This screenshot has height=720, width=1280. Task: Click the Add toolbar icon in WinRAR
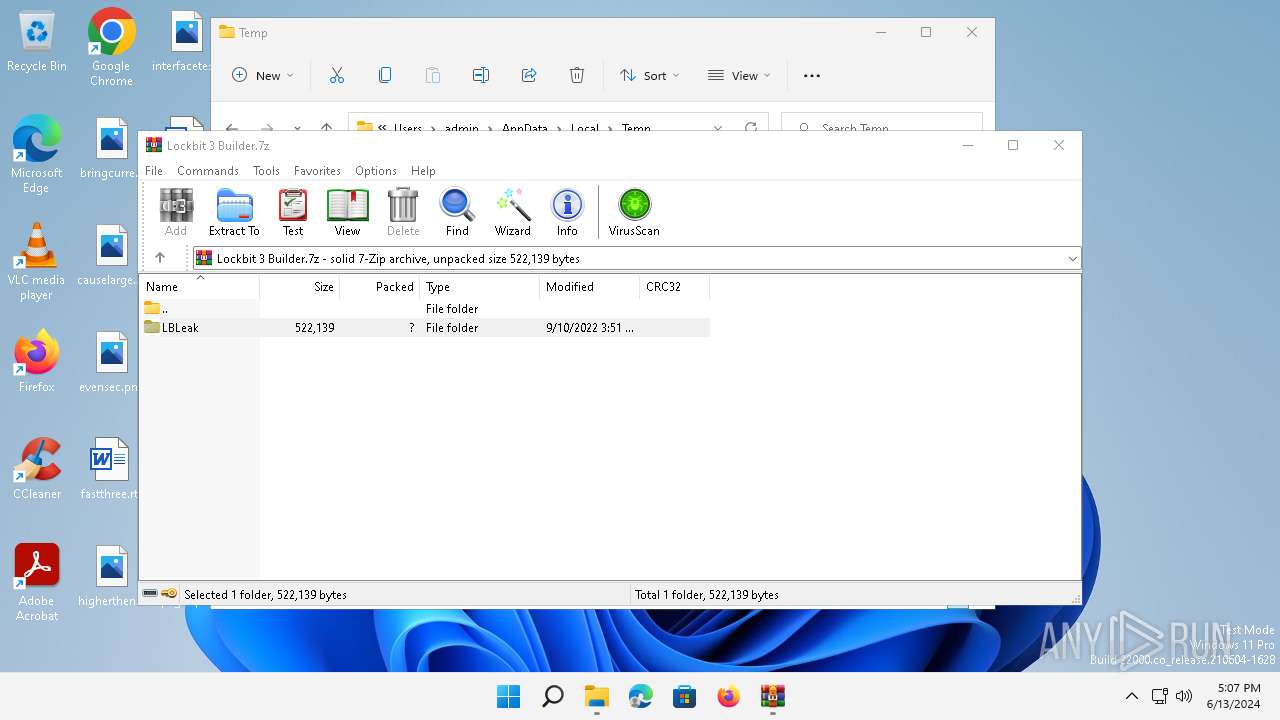click(176, 212)
